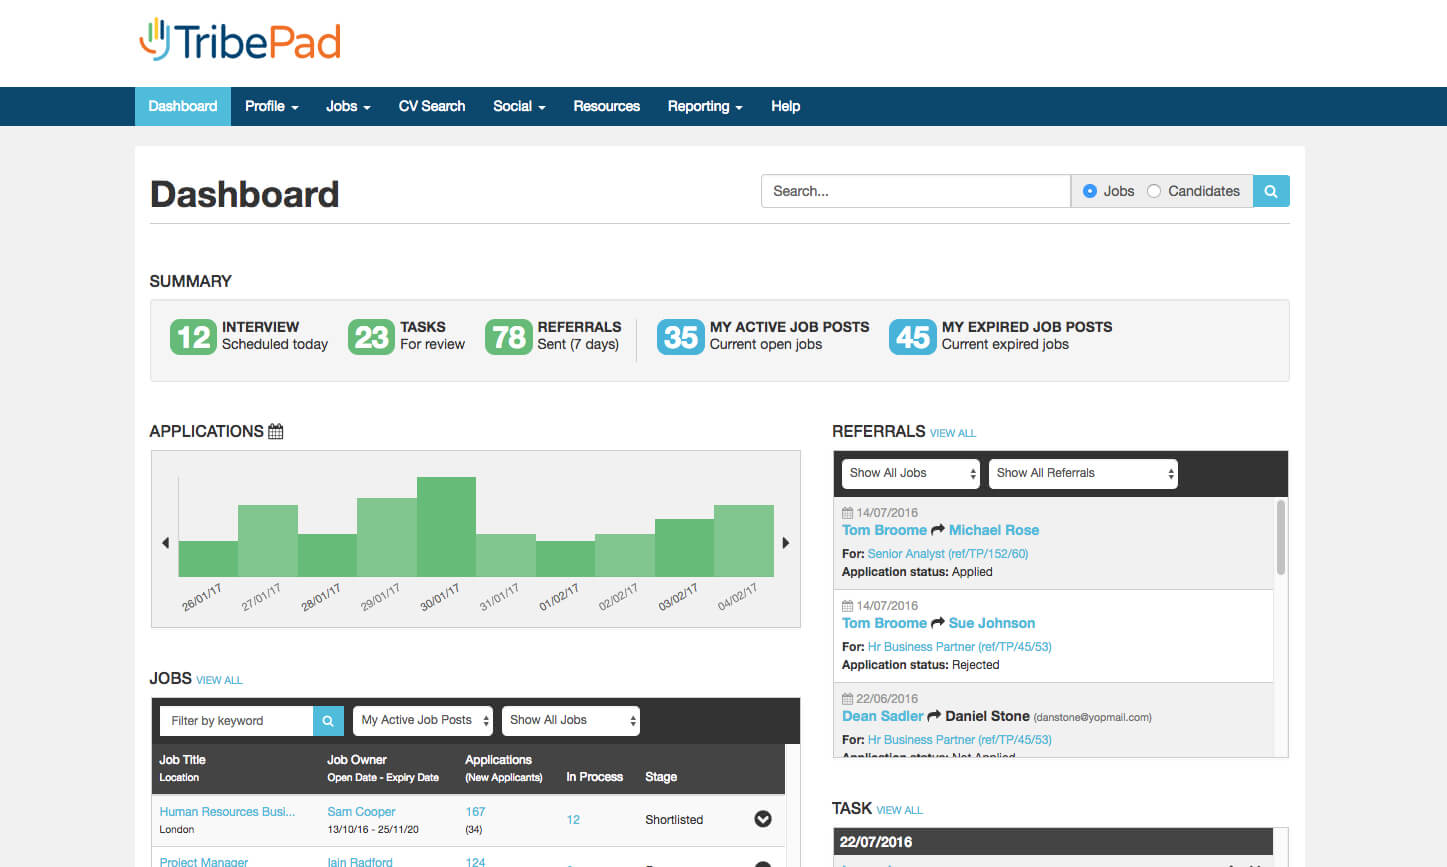Image resolution: width=1447 pixels, height=867 pixels.
Task: Click the 12 Interview count badge
Action: [x=193, y=337]
